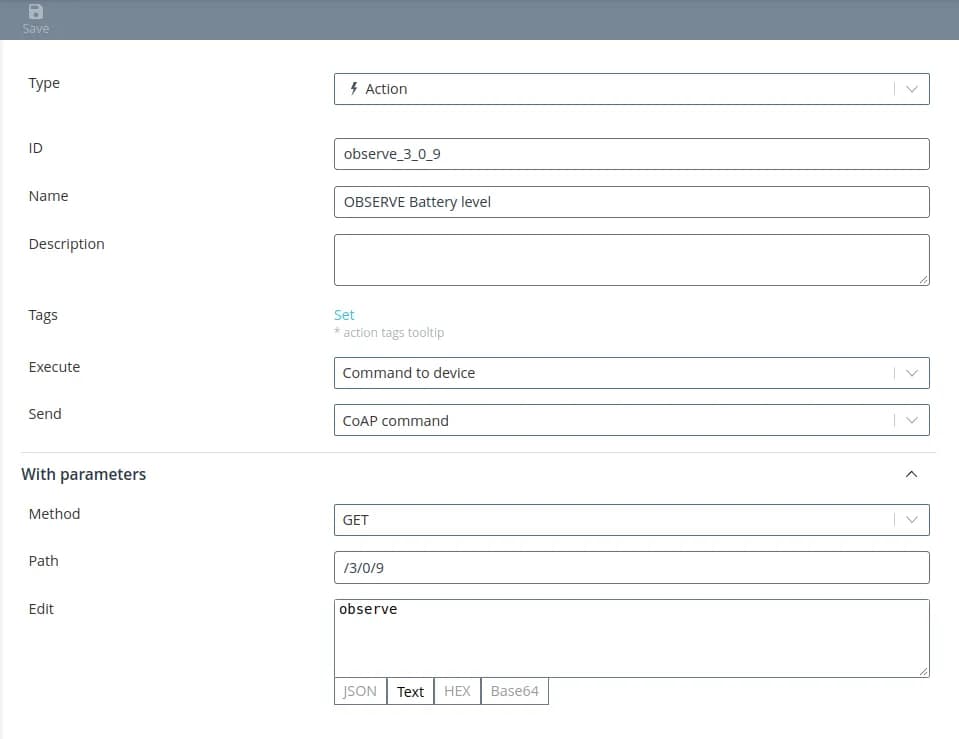Open the Execute 'Command to device' dropdown
The image size is (959, 739).
click(x=630, y=373)
